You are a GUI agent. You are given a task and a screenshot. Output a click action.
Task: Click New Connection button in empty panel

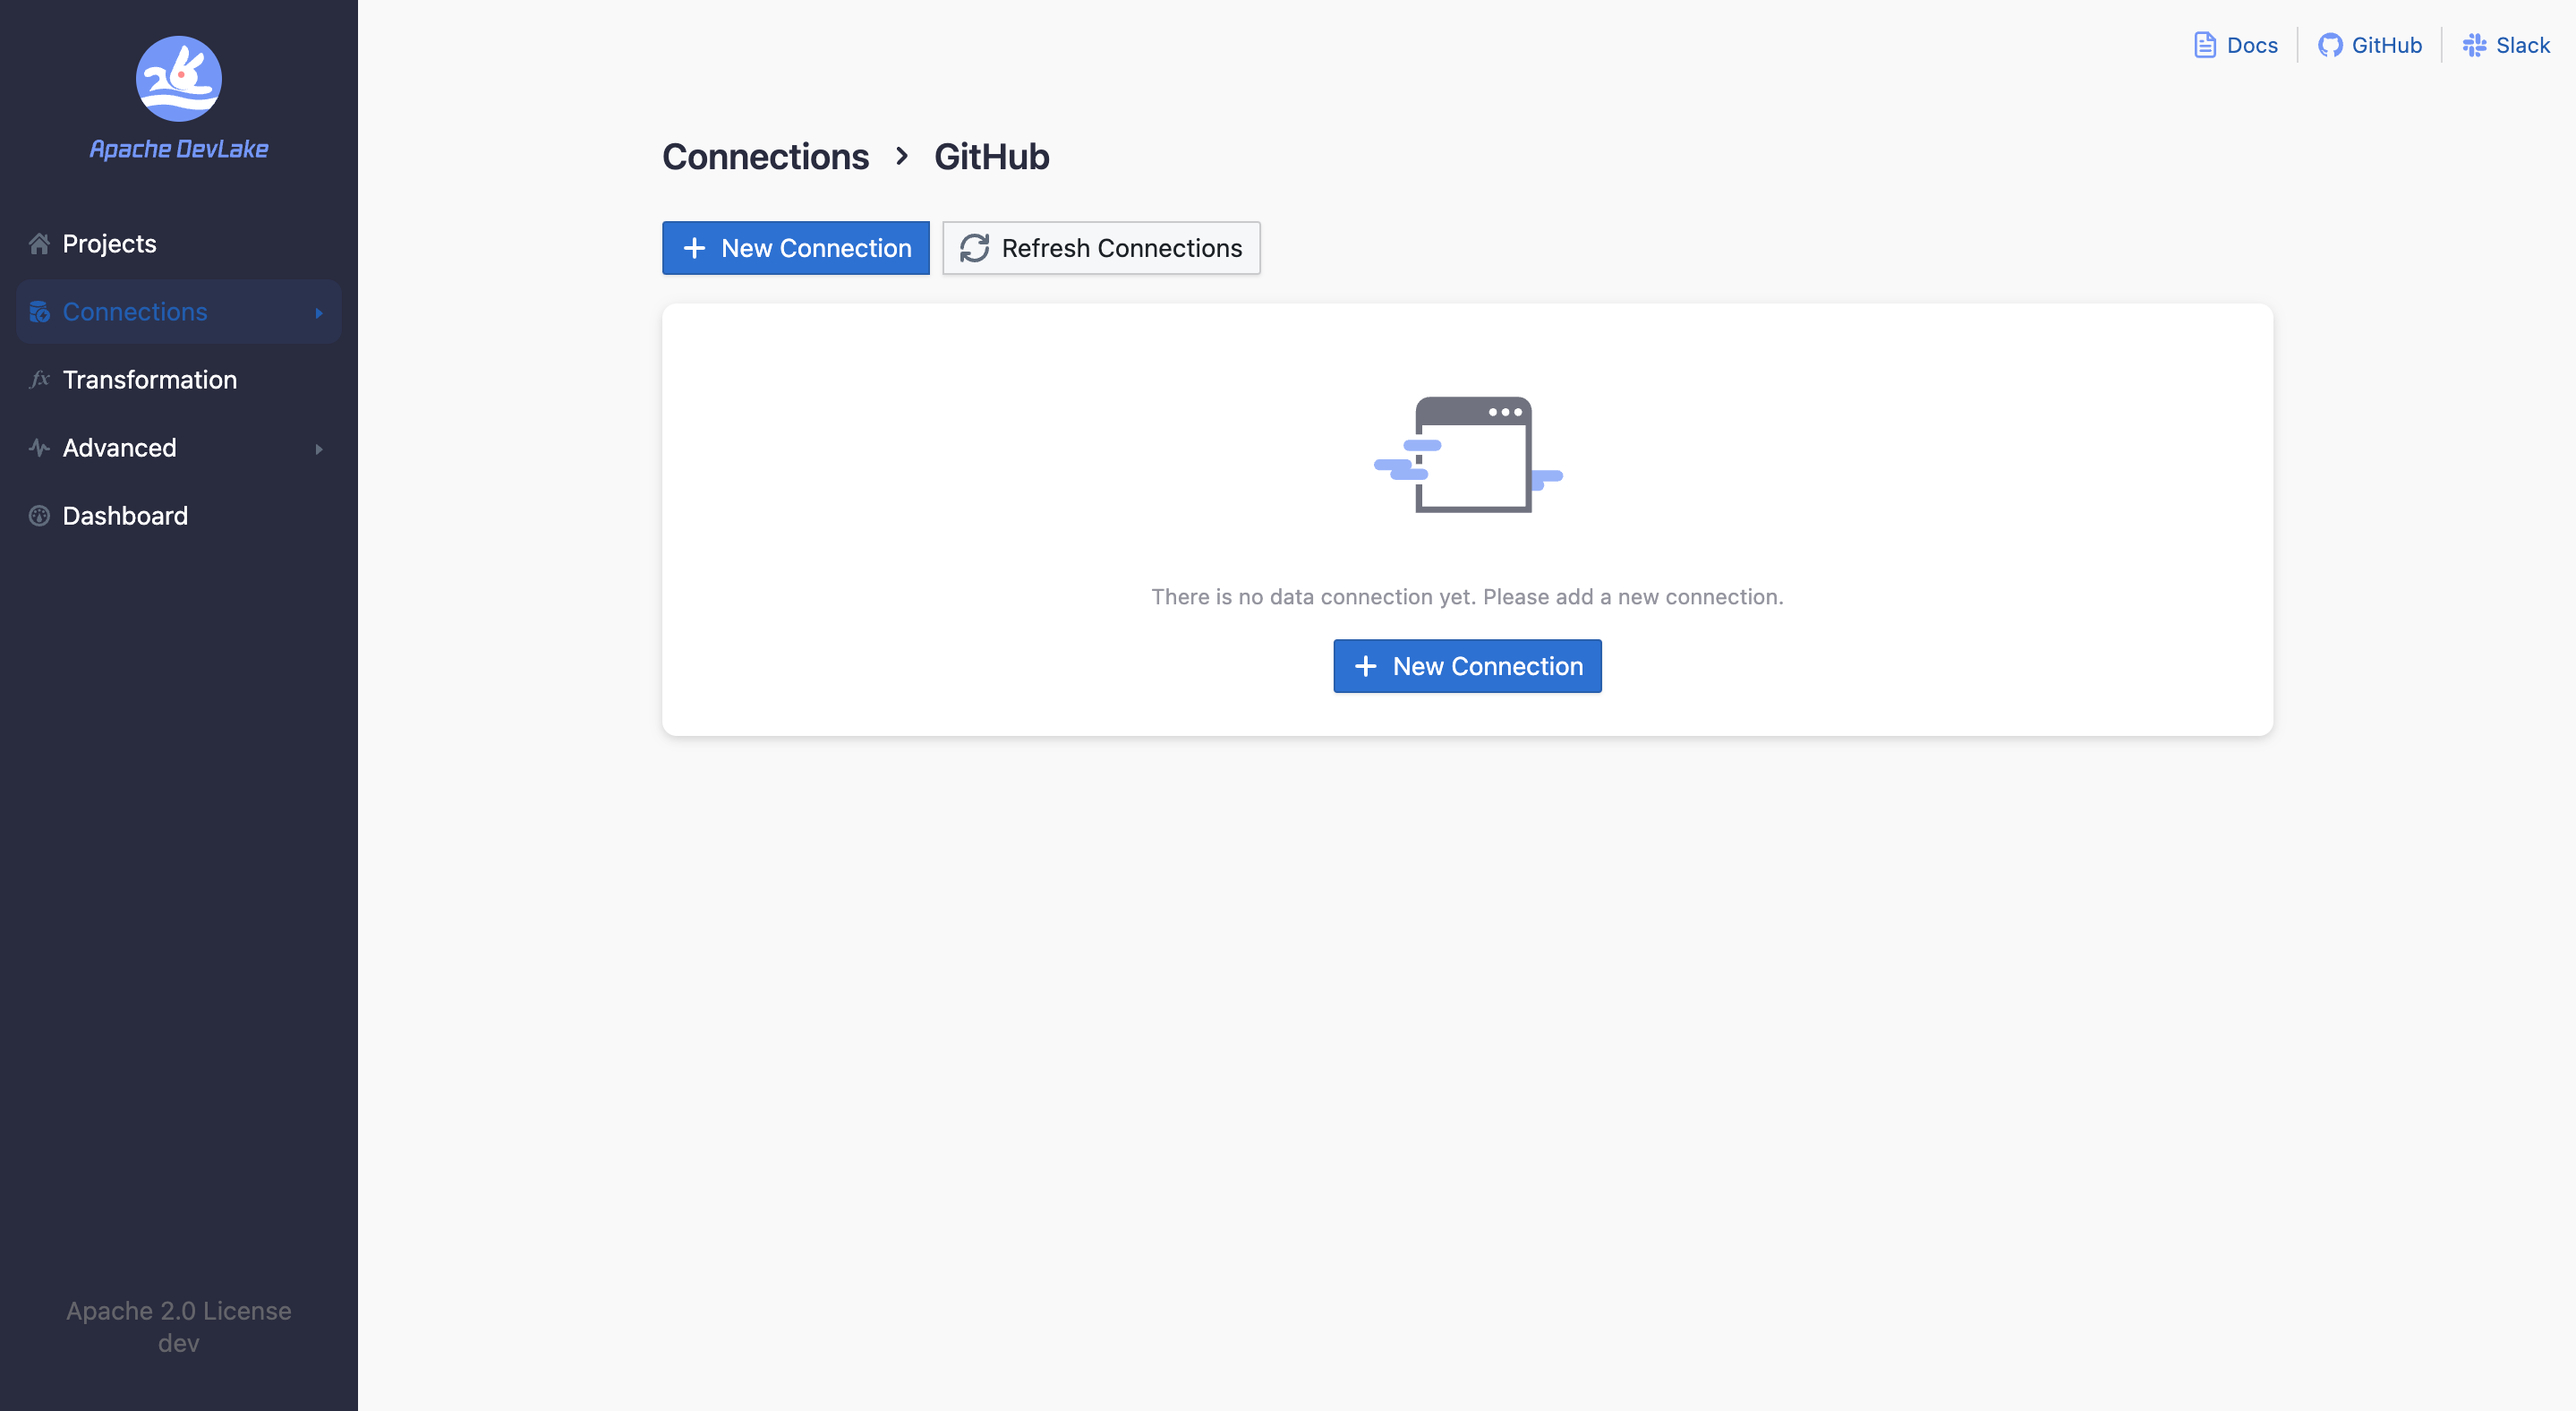[x=1466, y=666]
